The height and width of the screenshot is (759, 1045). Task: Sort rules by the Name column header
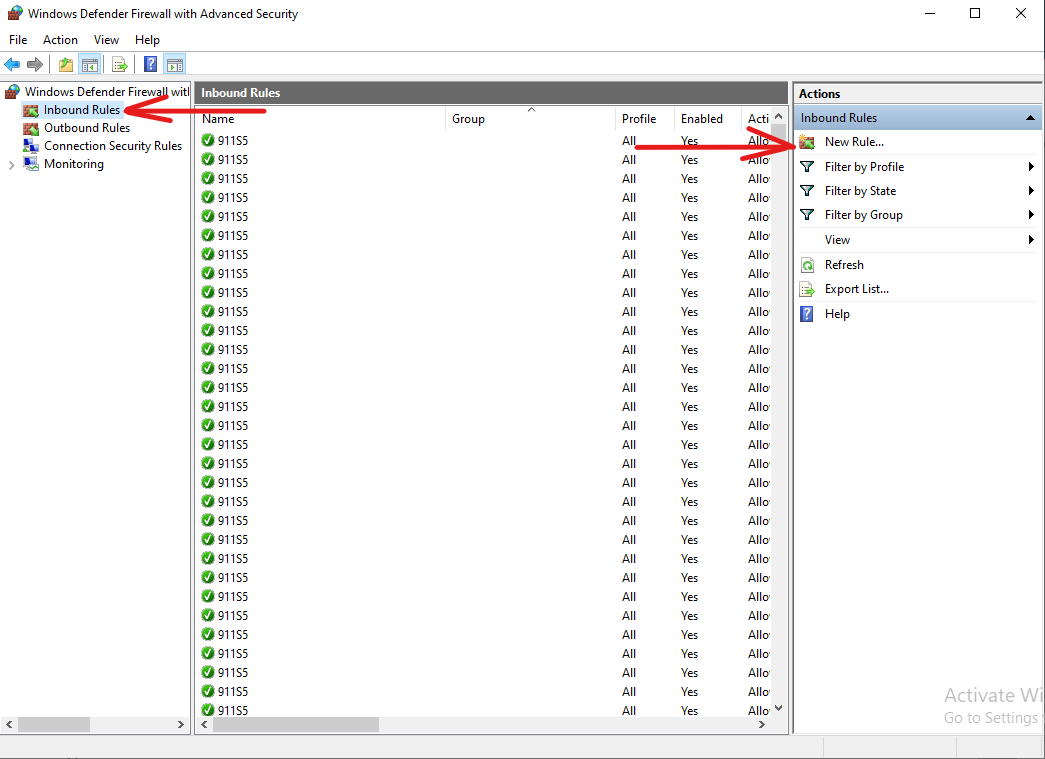tap(321, 119)
